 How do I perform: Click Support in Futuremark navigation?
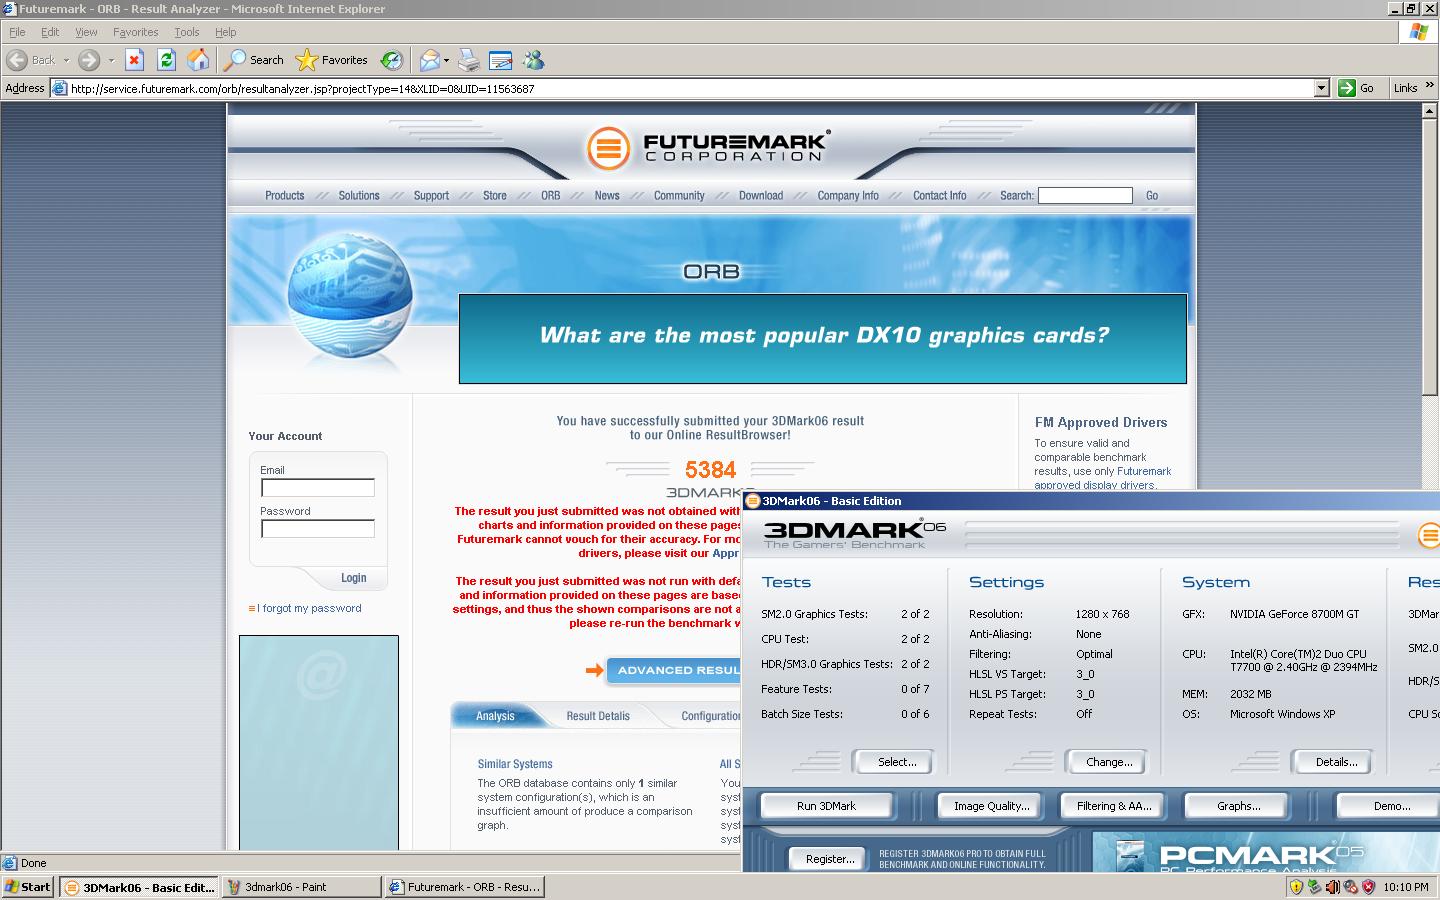pos(431,196)
